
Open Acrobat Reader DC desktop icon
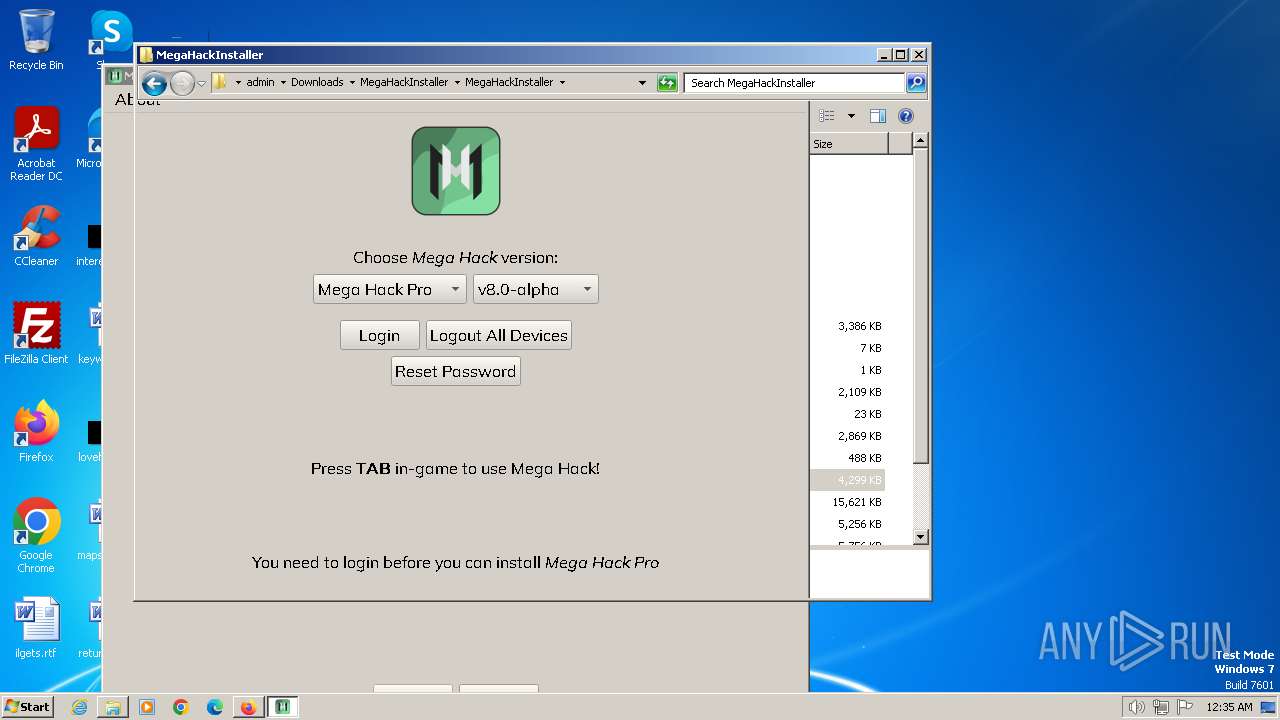(x=36, y=145)
